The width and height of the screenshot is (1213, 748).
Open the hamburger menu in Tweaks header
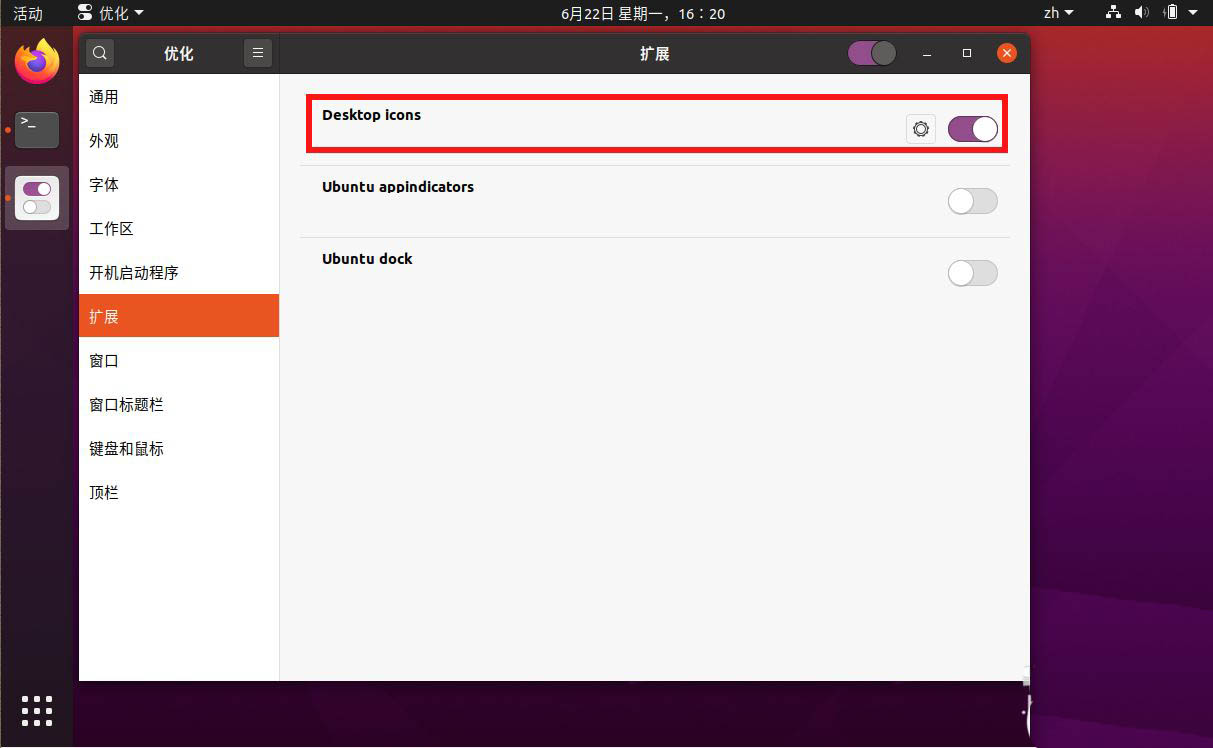258,53
